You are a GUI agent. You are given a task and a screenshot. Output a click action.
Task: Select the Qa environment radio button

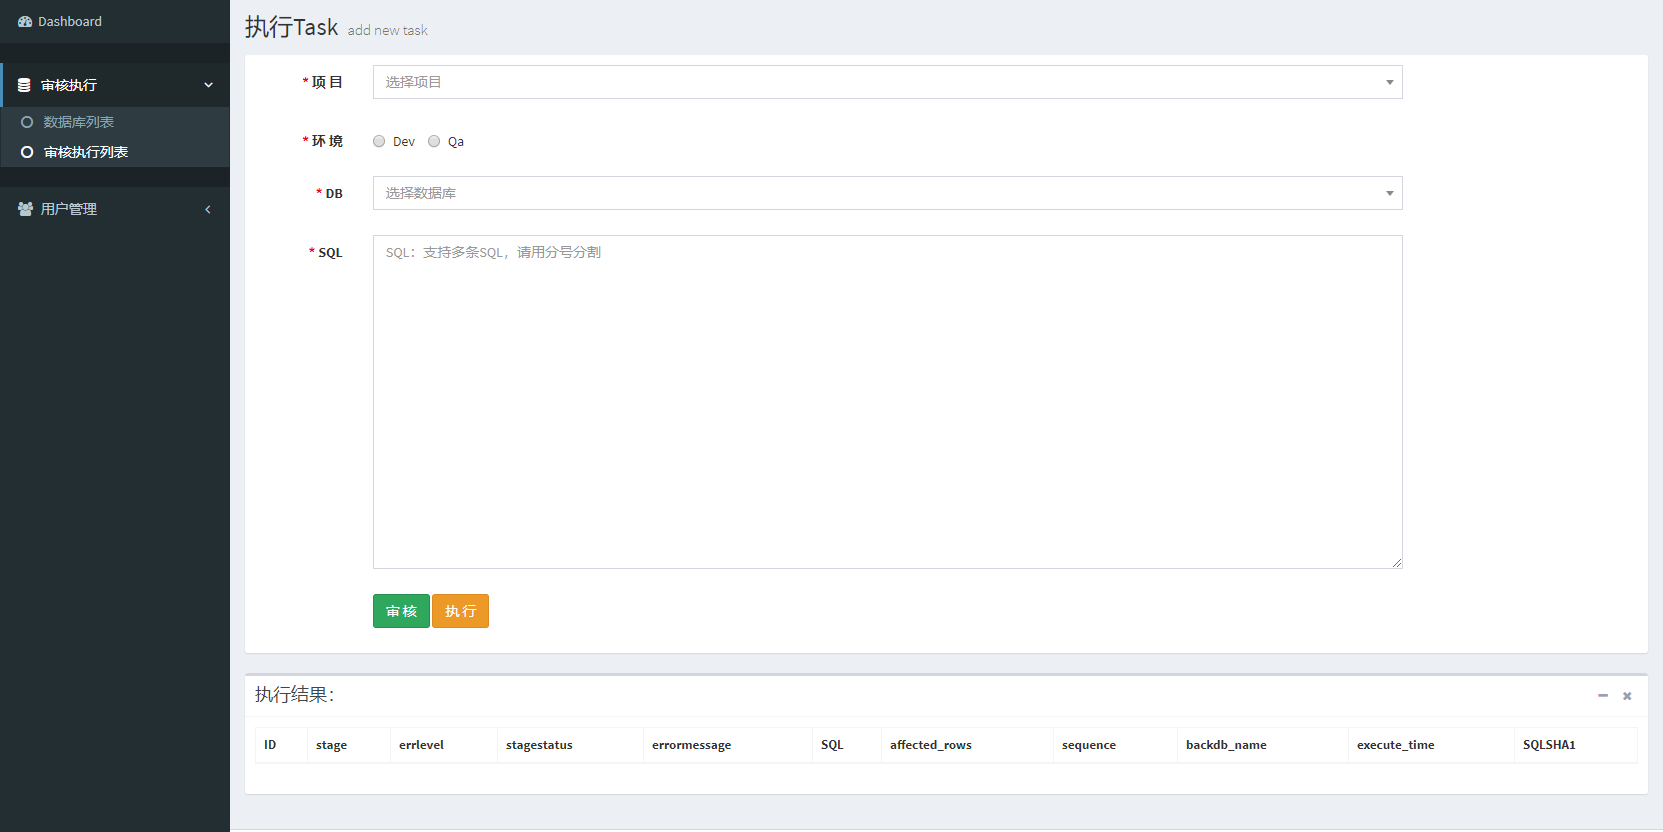click(434, 141)
